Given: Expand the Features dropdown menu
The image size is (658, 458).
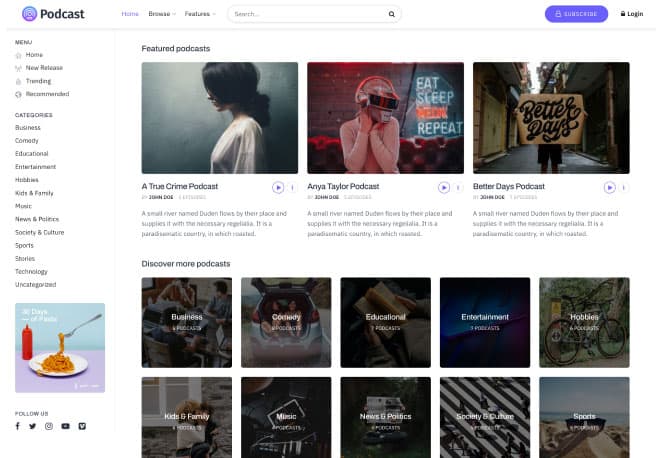Looking at the screenshot, I should click(x=200, y=14).
